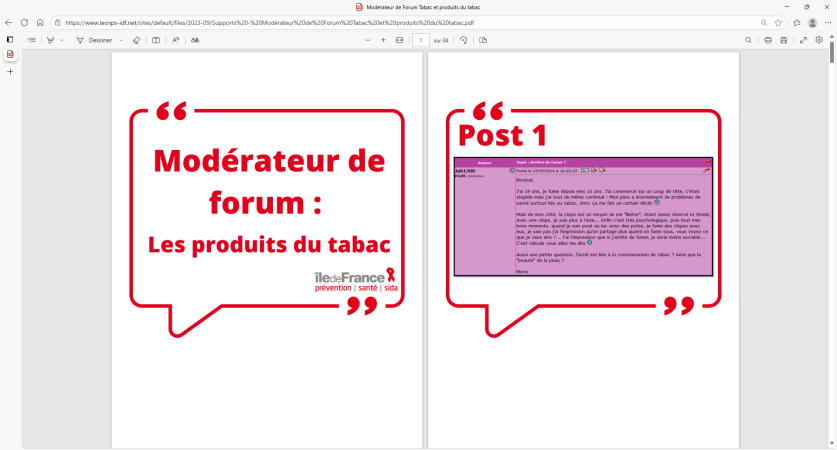Toggle the page view layout
Image resolution: width=837 pixels, height=450 pixels.
[x=483, y=40]
